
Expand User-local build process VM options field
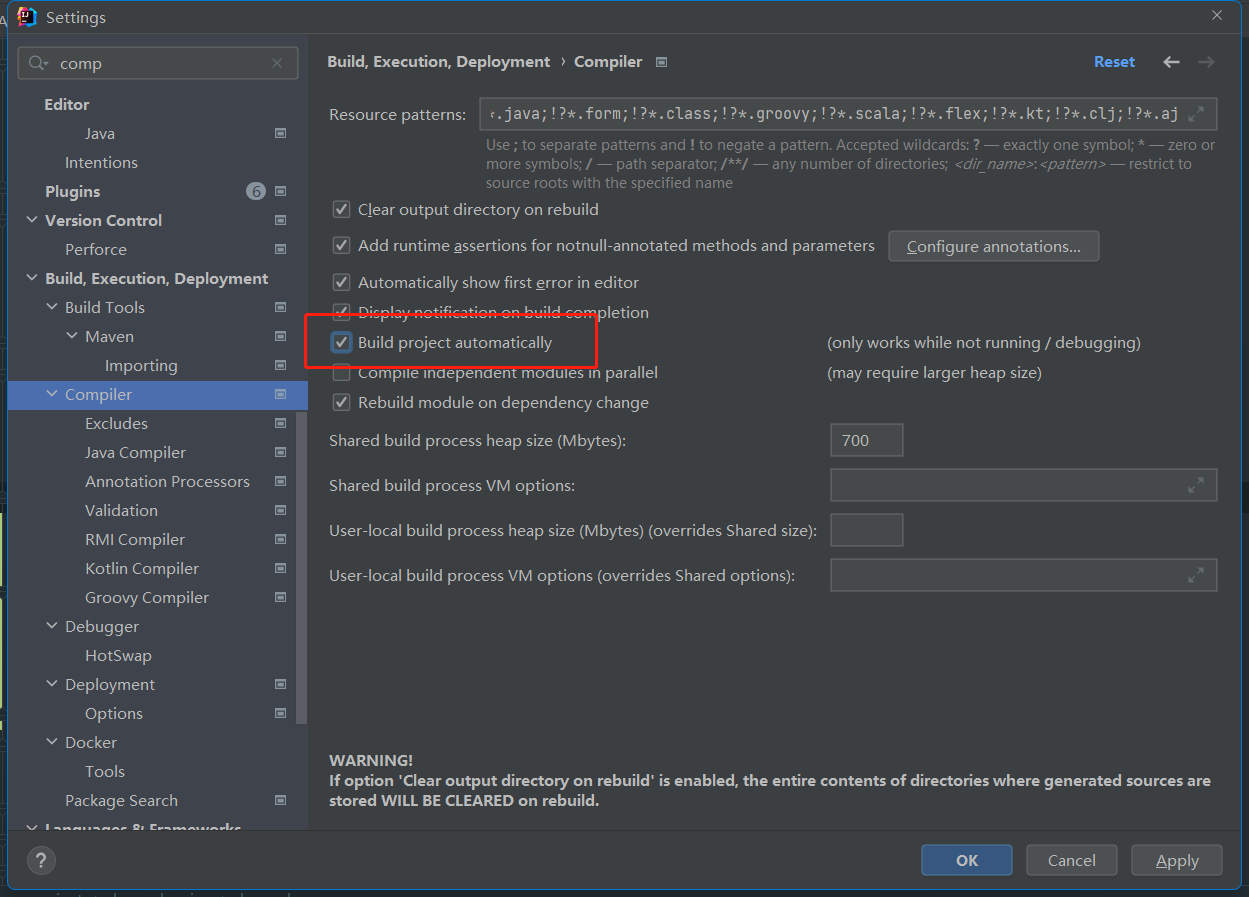pyautogui.click(x=1196, y=575)
